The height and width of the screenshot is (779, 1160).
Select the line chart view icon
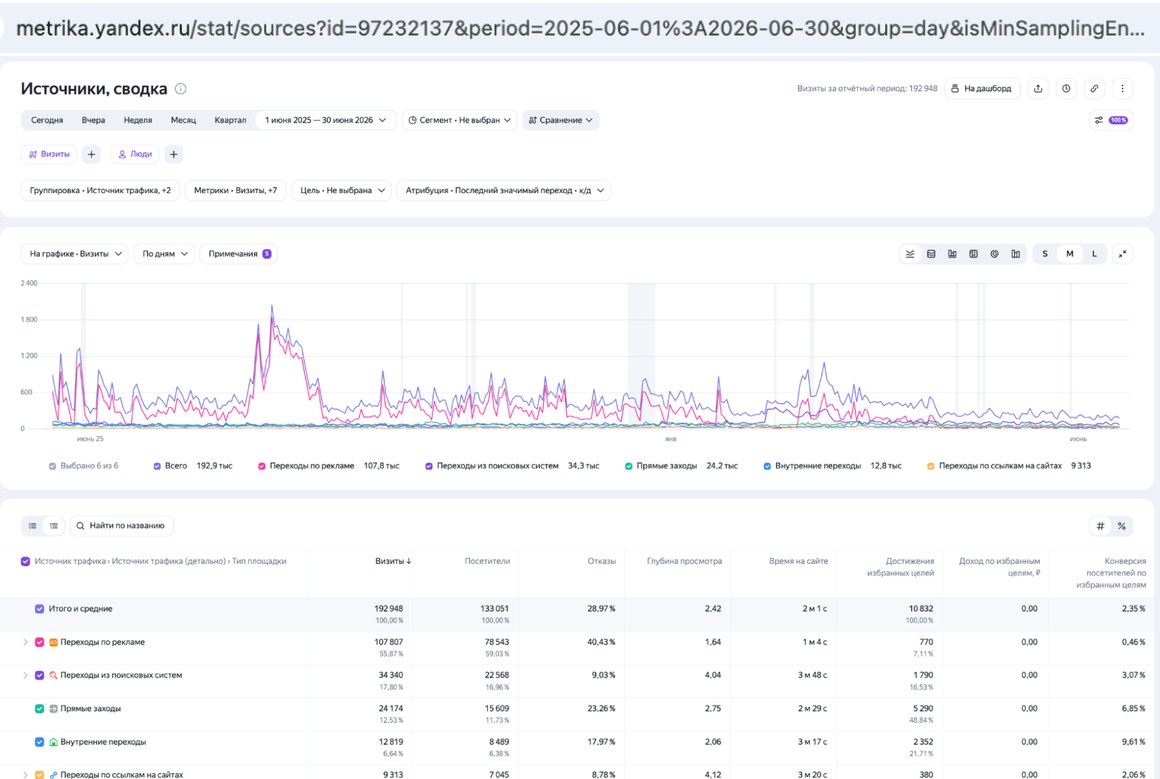[910, 254]
